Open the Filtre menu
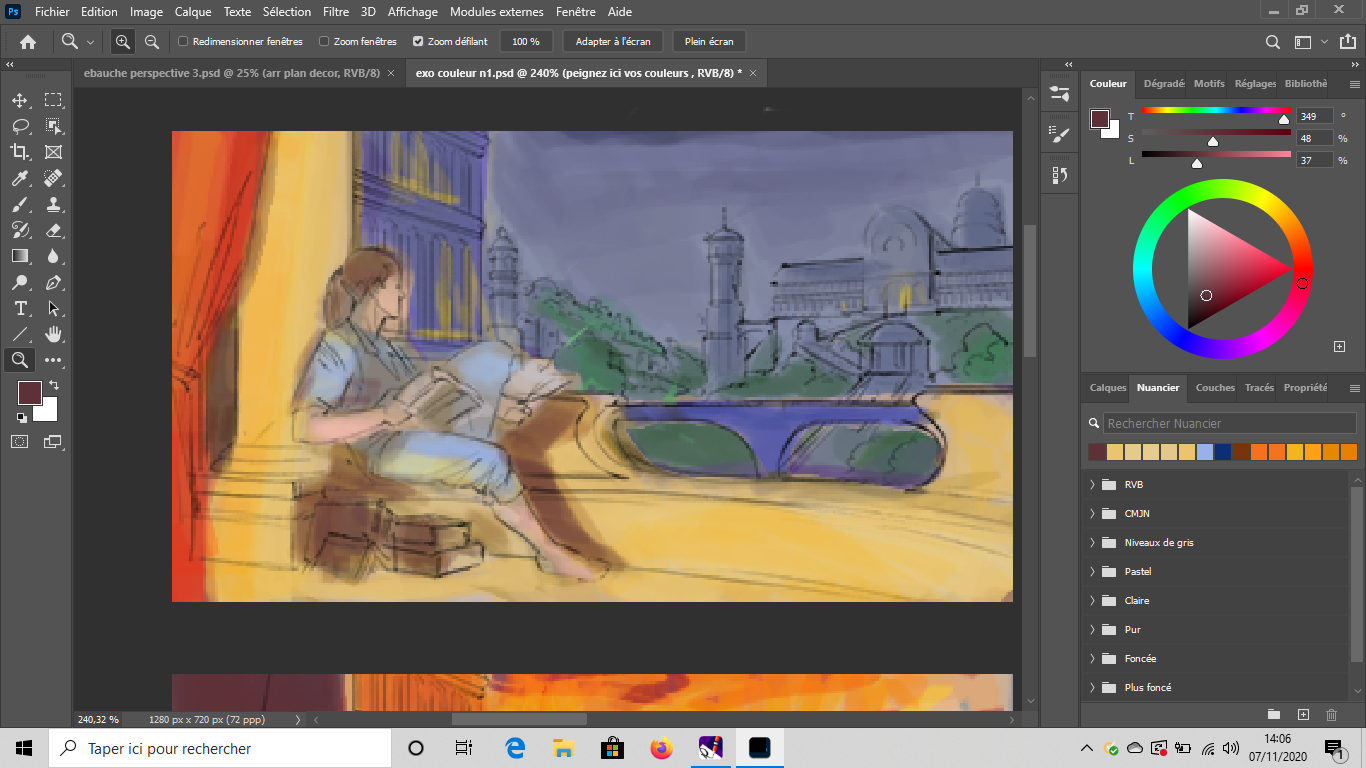1366x768 pixels. (336, 12)
